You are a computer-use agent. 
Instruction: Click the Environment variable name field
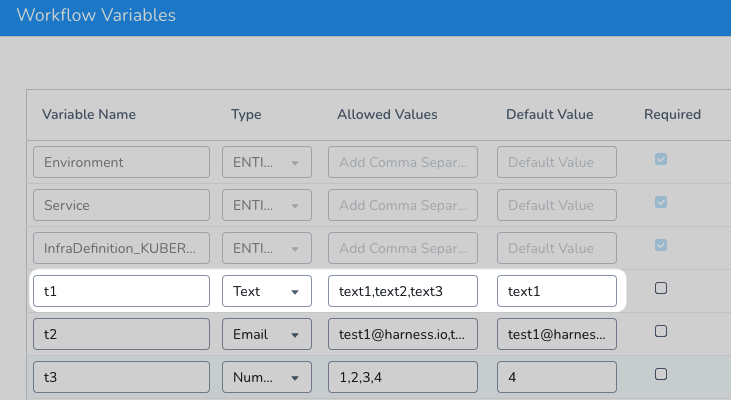tap(121, 162)
